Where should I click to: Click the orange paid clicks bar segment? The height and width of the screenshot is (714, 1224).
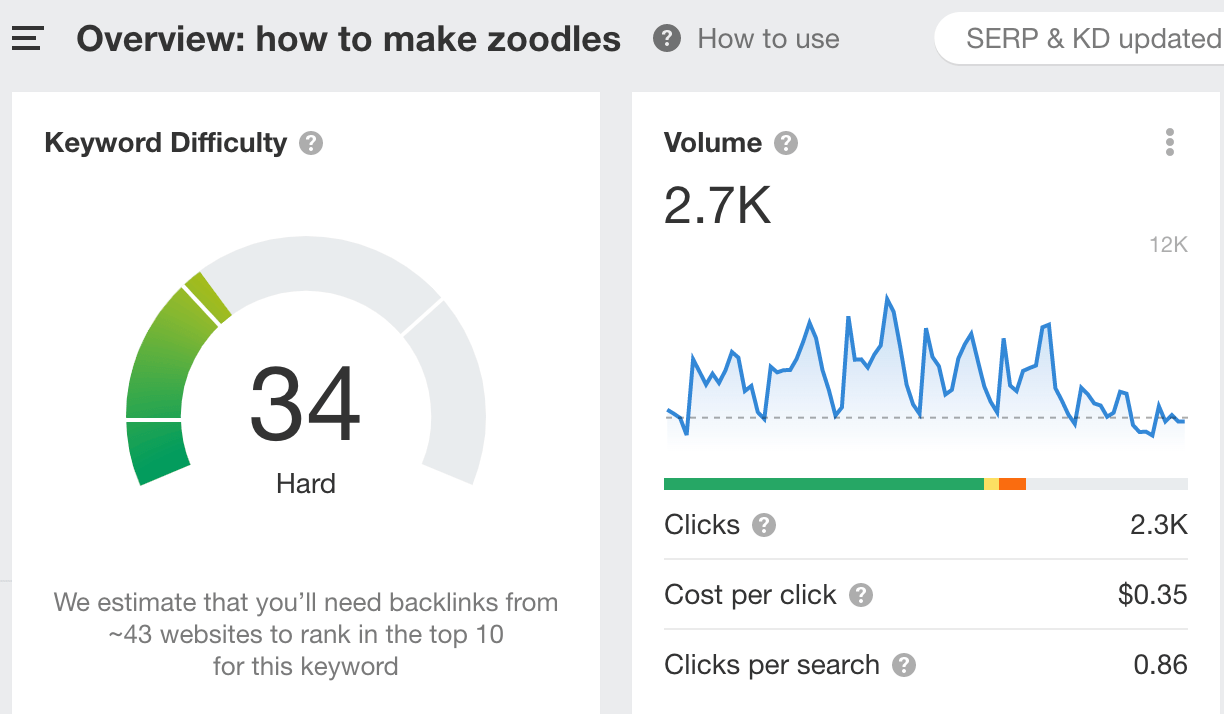1012,483
